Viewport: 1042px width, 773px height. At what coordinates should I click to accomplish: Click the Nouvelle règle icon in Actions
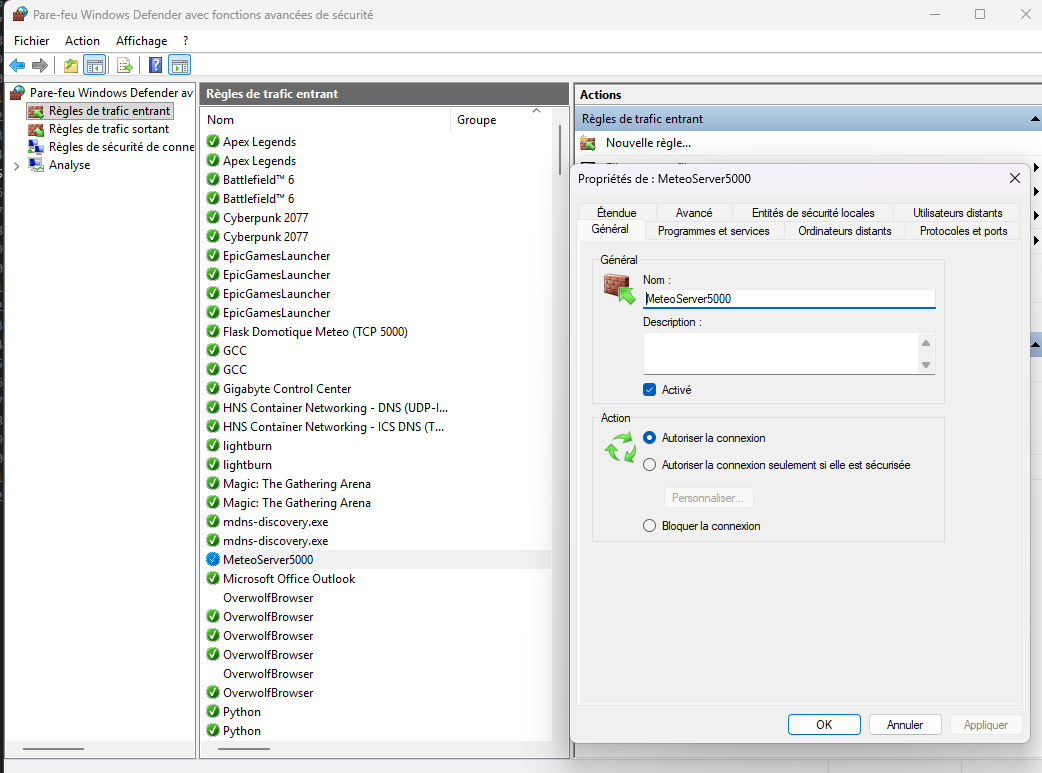[590, 142]
